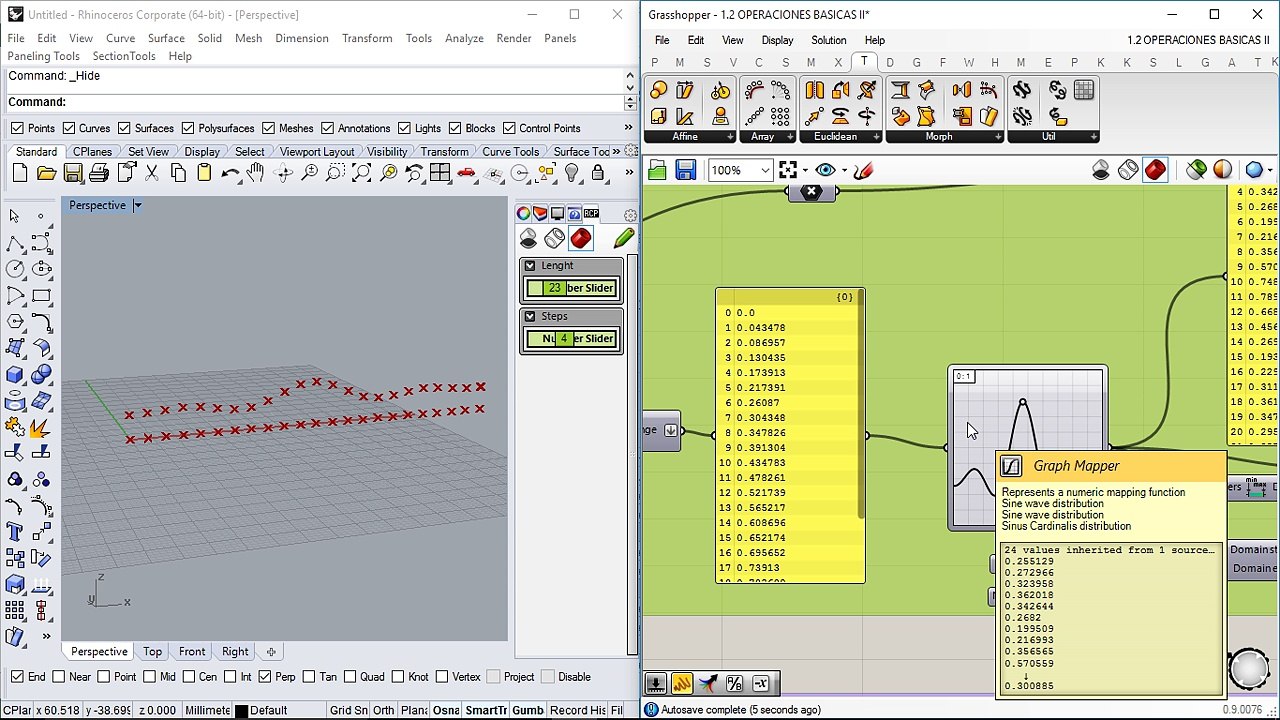Click Rhino's Print icon
Screen dimensions: 1280x720
point(98,174)
